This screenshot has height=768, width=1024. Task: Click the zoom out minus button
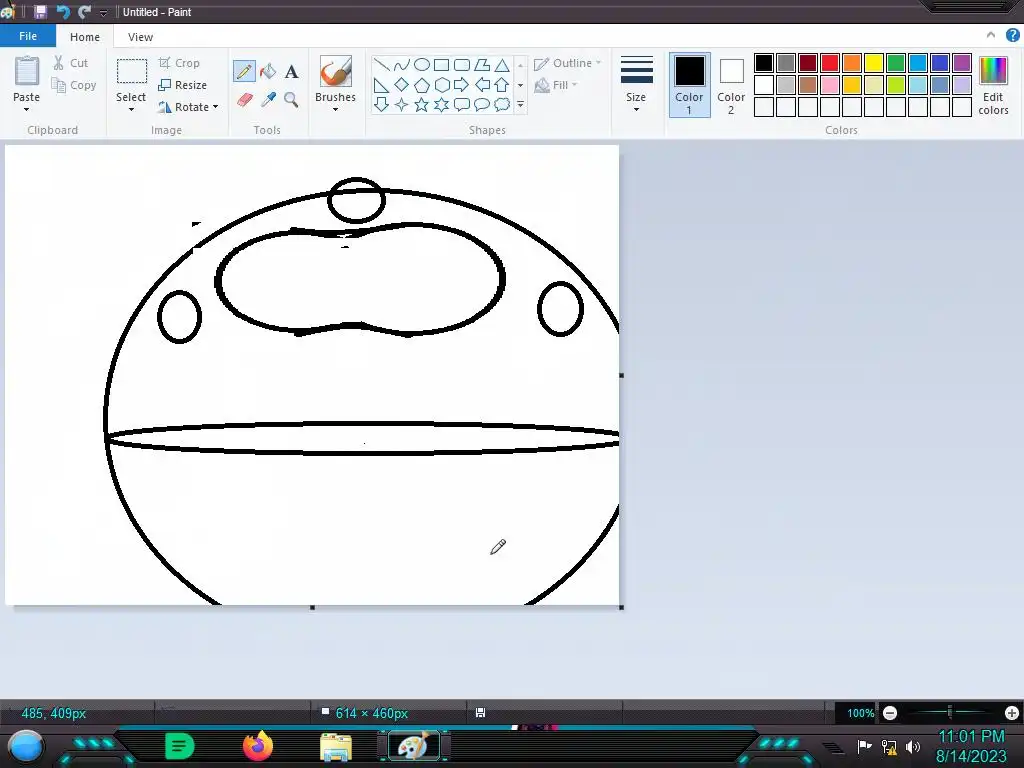click(890, 713)
